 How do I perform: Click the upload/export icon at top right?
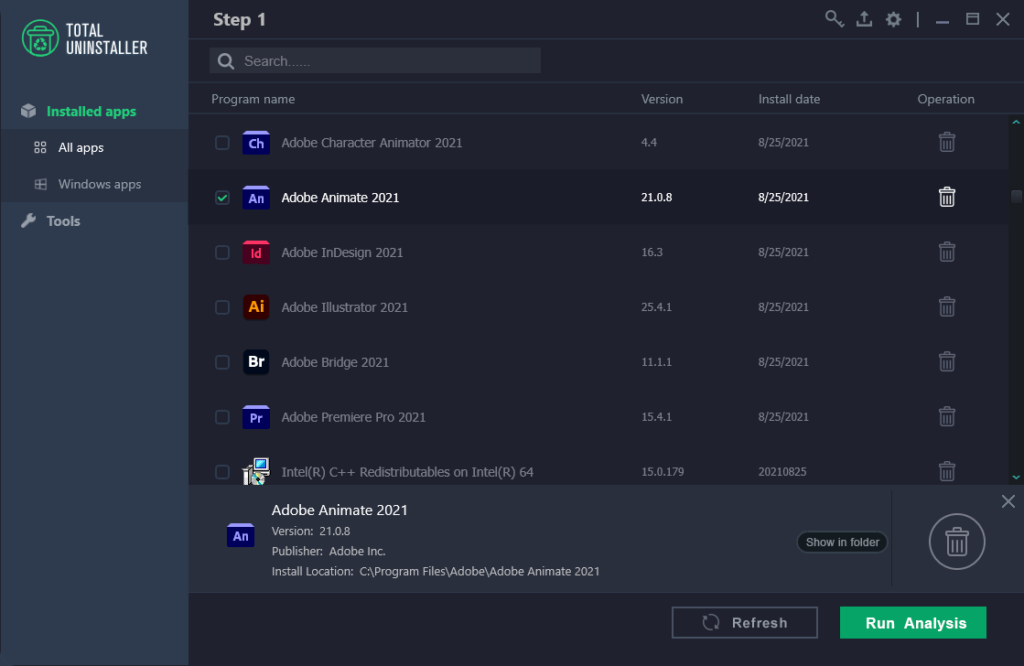864,18
